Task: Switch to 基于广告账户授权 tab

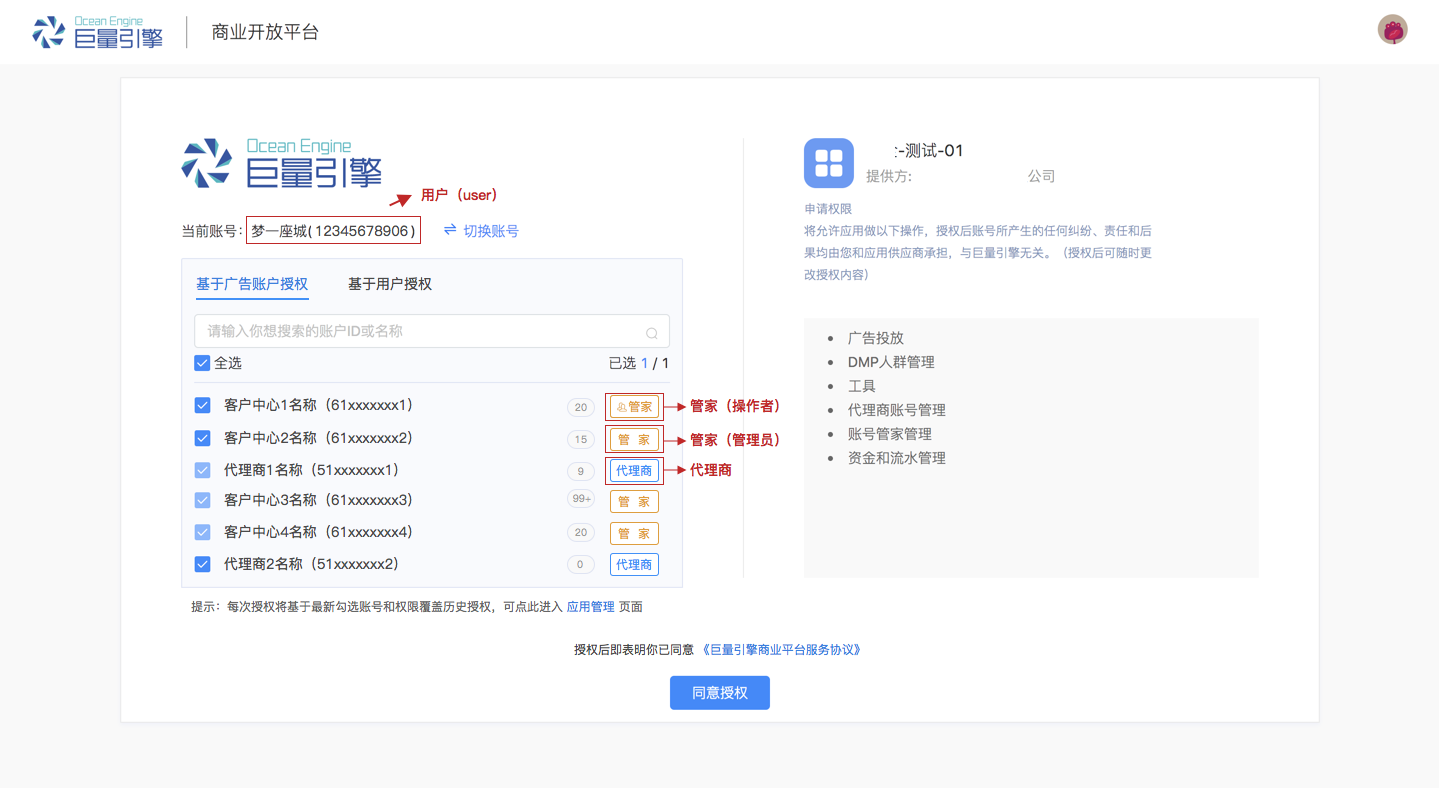Action: (252, 284)
